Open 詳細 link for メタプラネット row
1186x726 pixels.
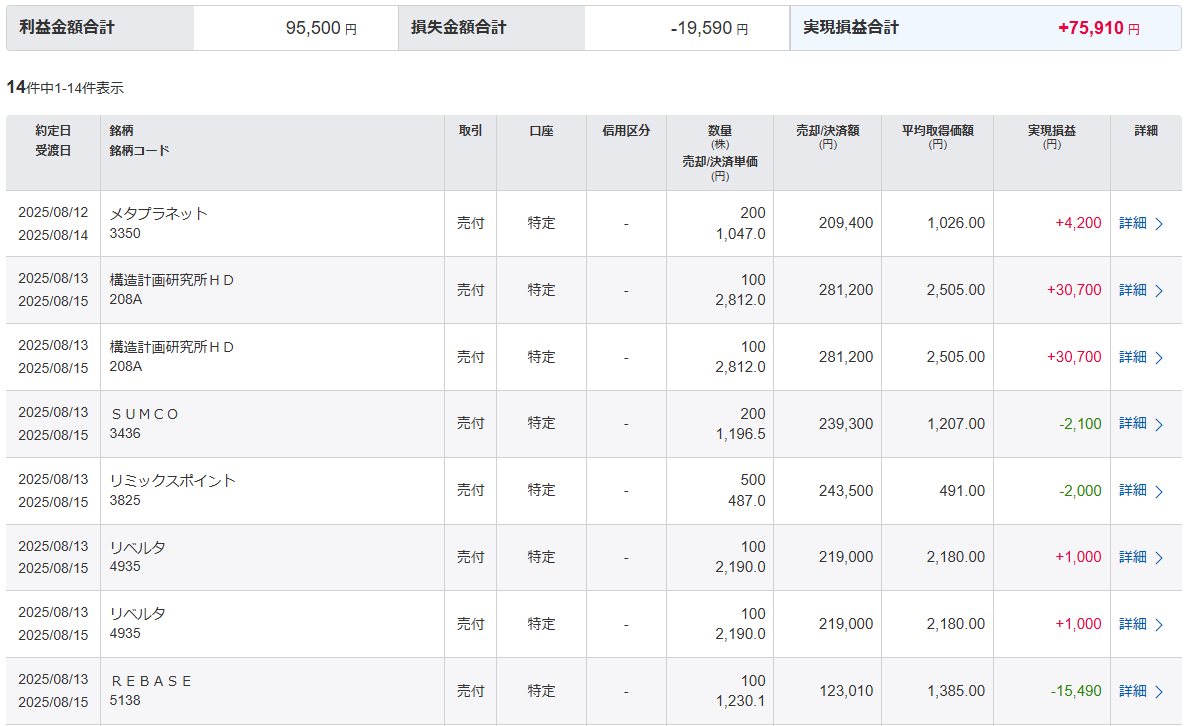tap(1133, 223)
